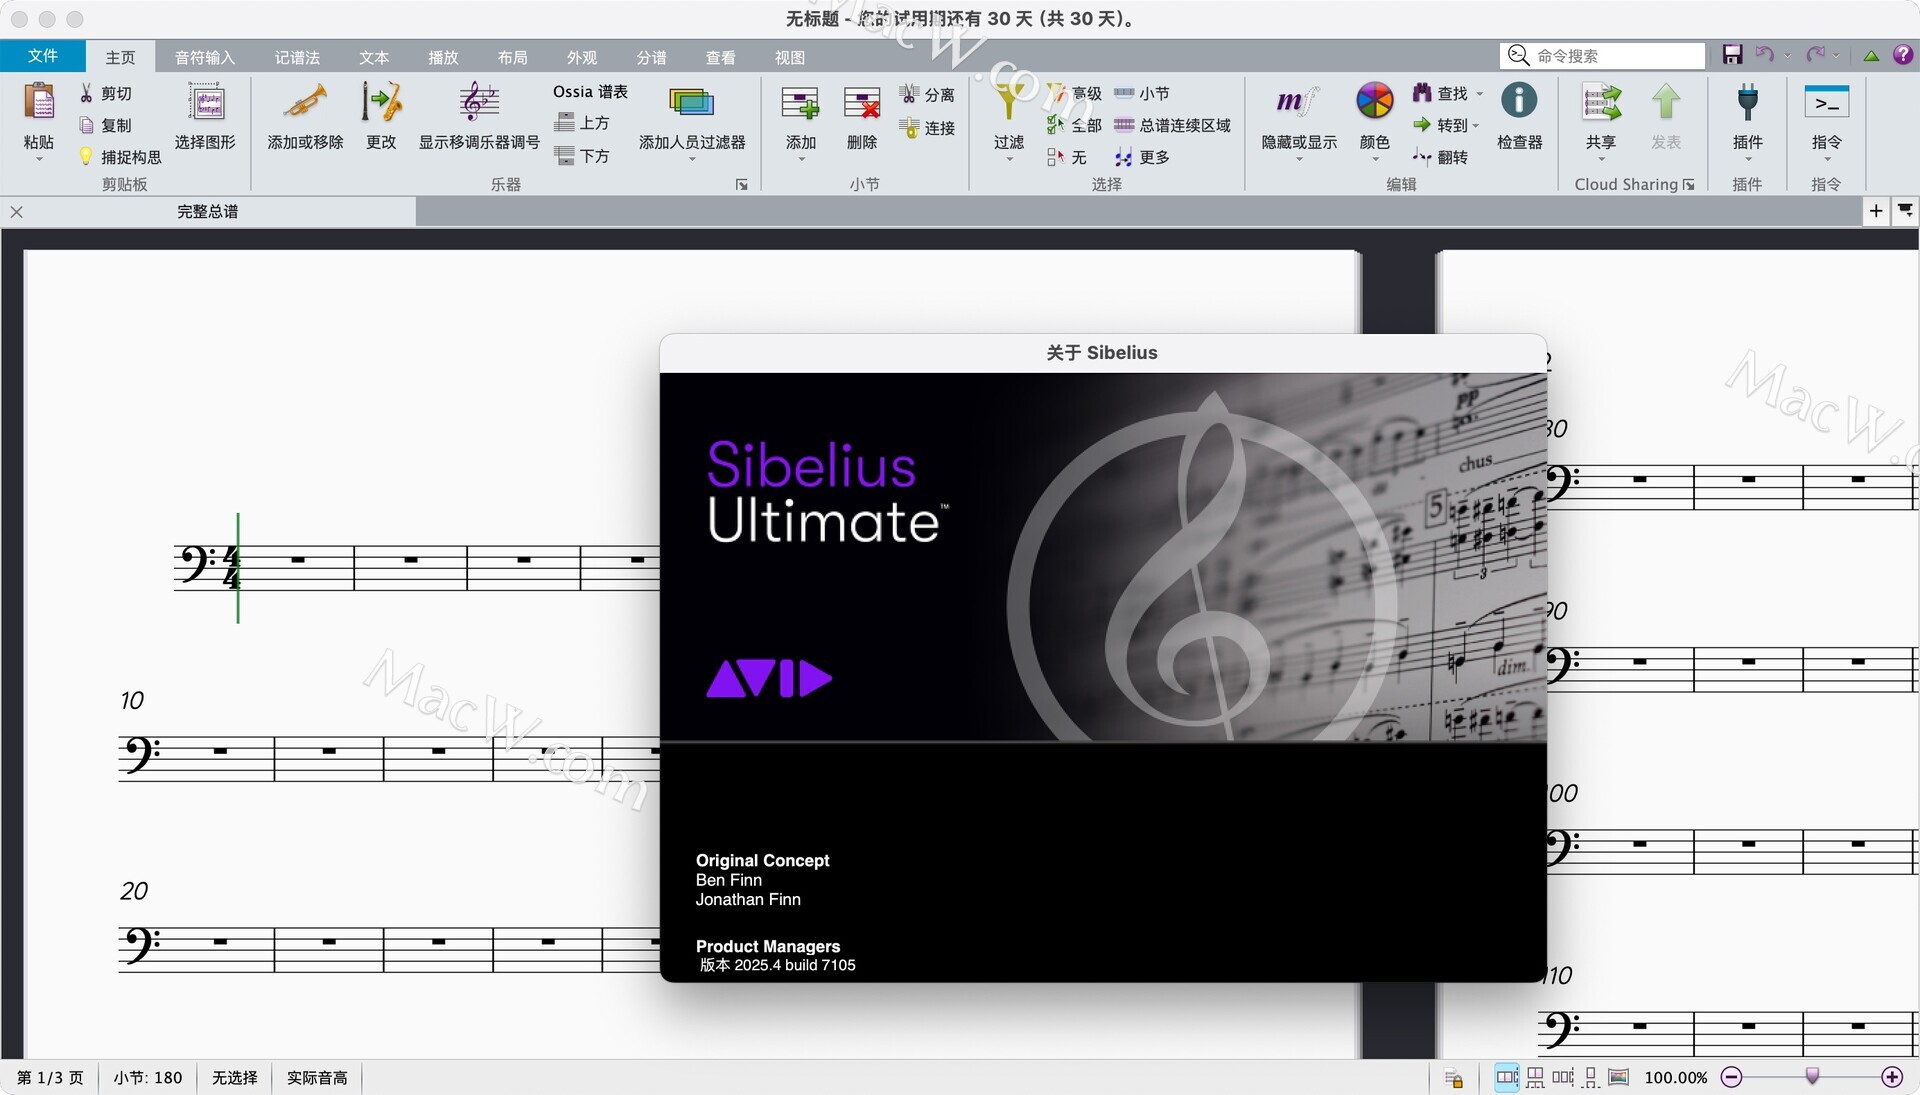1920x1095 pixels.
Task: Select 无 (None) in the Select group
Action: [x=1066, y=157]
